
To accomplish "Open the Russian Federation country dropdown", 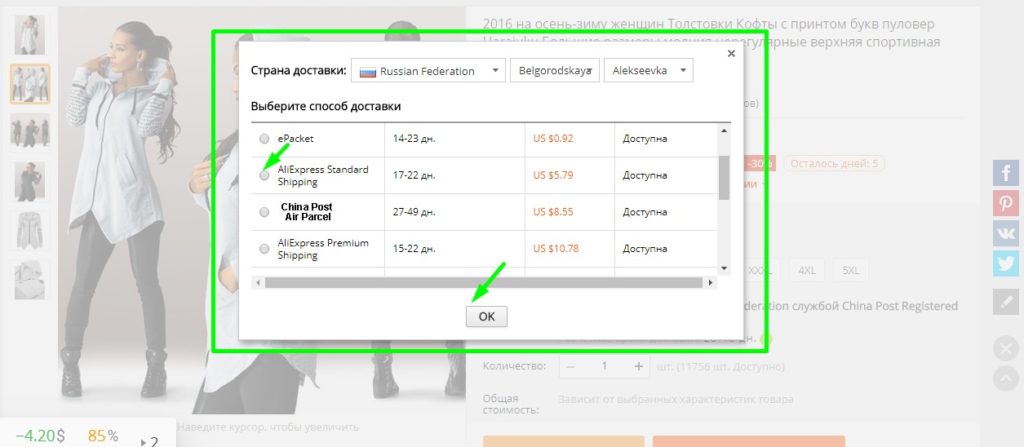I will (x=428, y=71).
